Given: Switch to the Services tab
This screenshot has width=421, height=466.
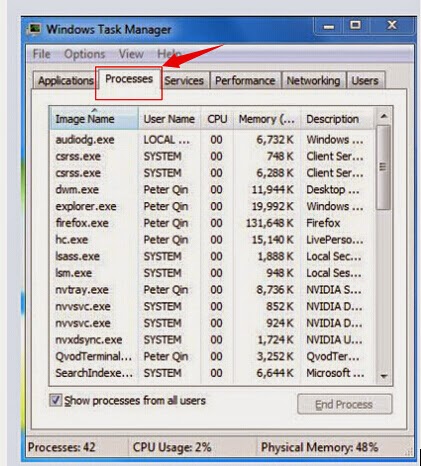Looking at the screenshot, I should (184, 80).
